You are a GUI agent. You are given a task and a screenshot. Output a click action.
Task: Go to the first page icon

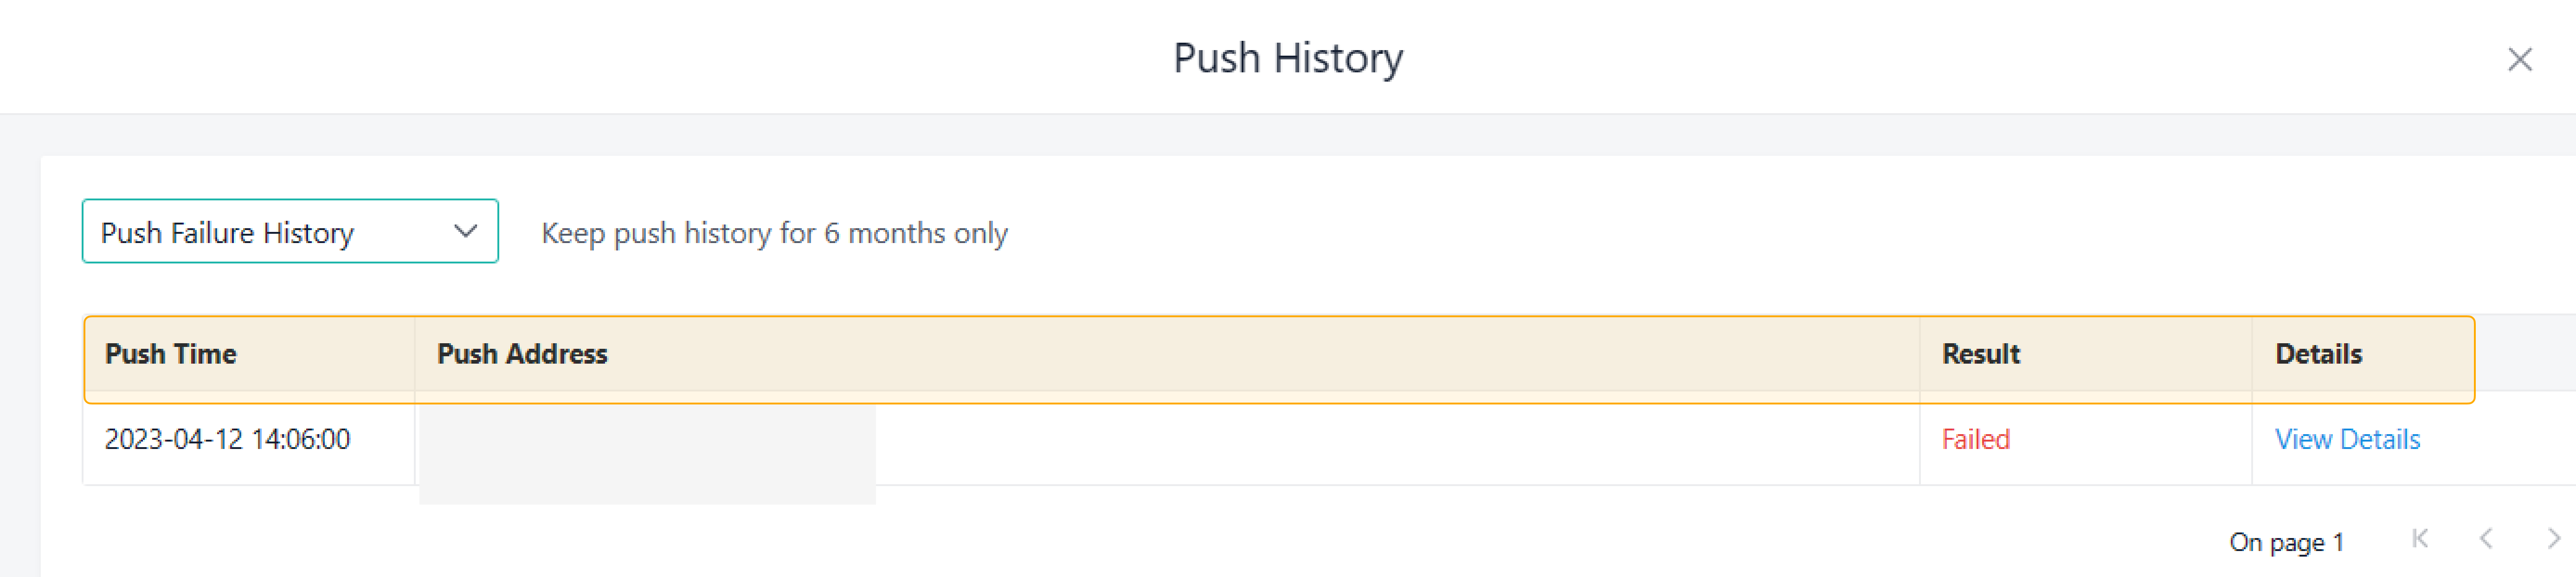pyautogui.click(x=2420, y=539)
